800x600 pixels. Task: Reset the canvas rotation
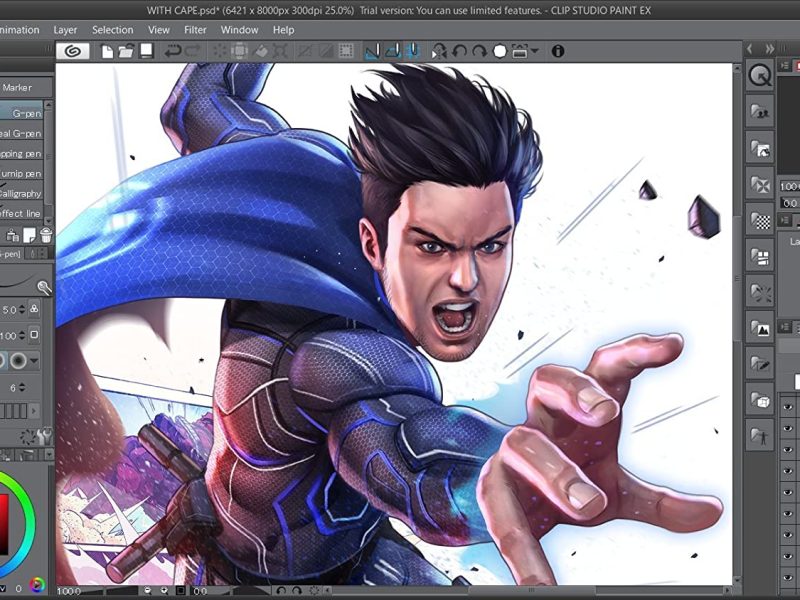(500, 51)
